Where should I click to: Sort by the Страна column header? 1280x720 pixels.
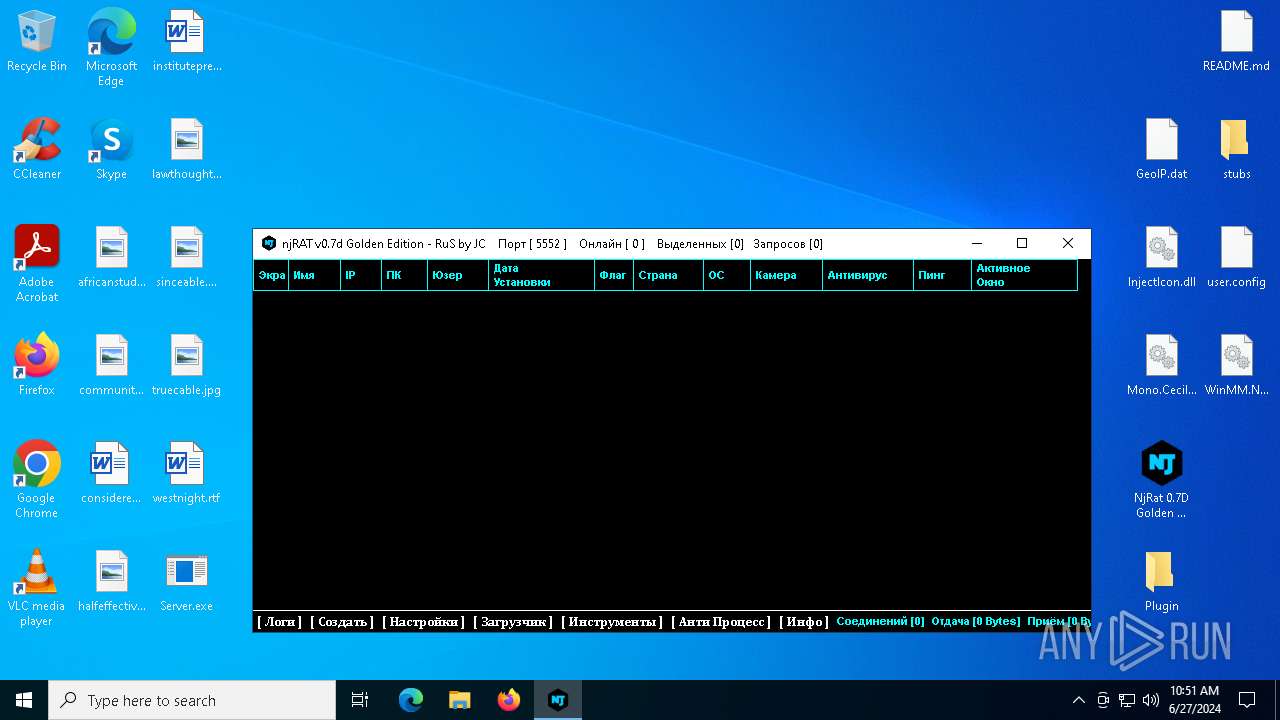pos(668,275)
